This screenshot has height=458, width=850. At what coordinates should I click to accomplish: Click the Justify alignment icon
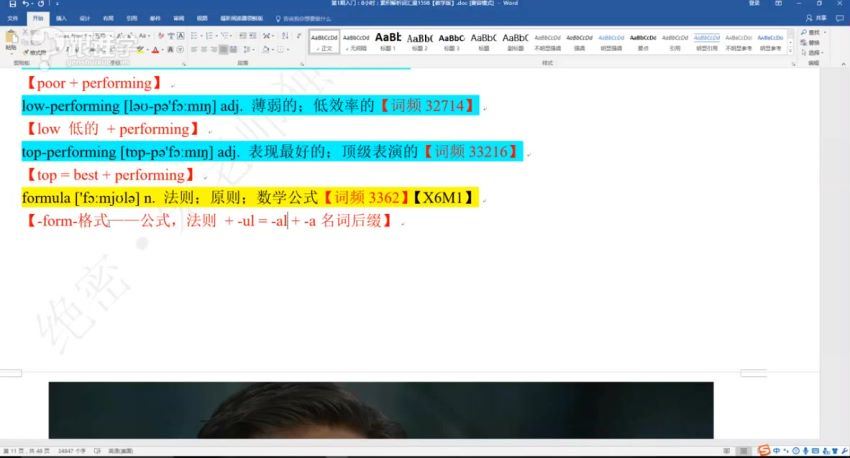click(x=223, y=50)
